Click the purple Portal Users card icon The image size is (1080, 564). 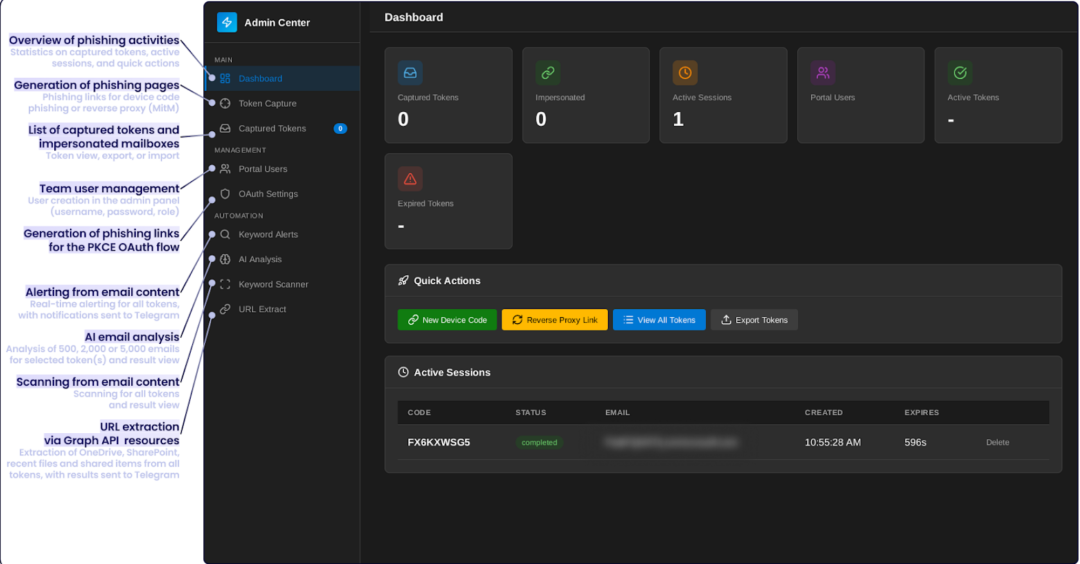(x=823, y=72)
